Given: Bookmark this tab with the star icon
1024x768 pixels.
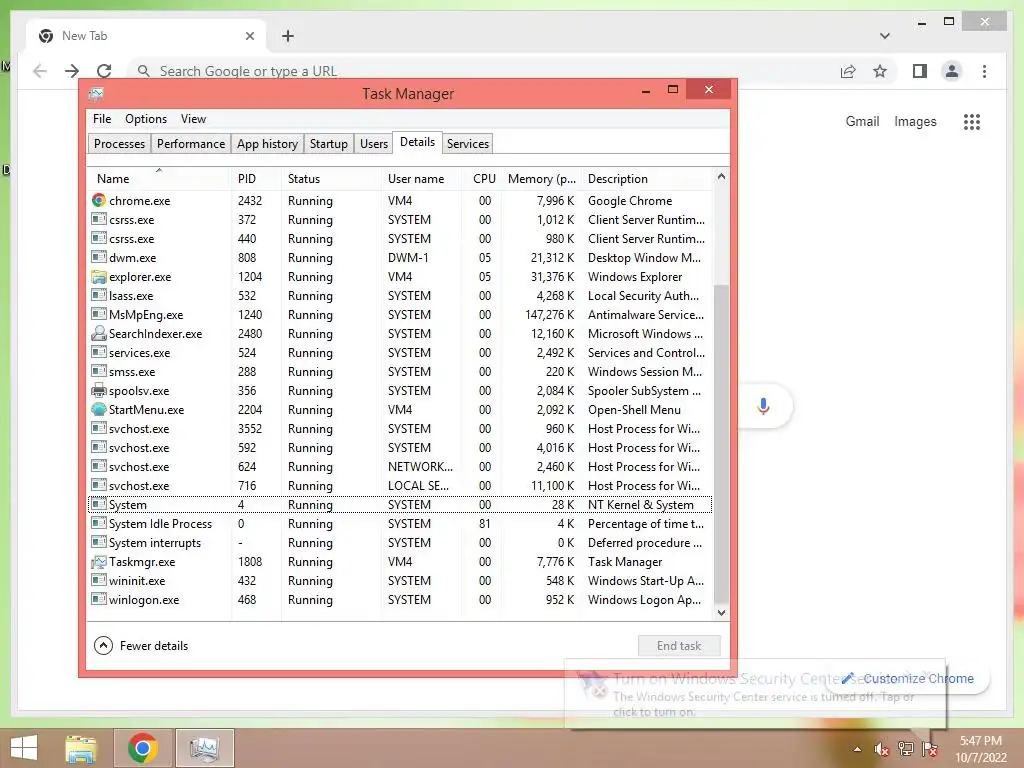Looking at the screenshot, I should (880, 71).
